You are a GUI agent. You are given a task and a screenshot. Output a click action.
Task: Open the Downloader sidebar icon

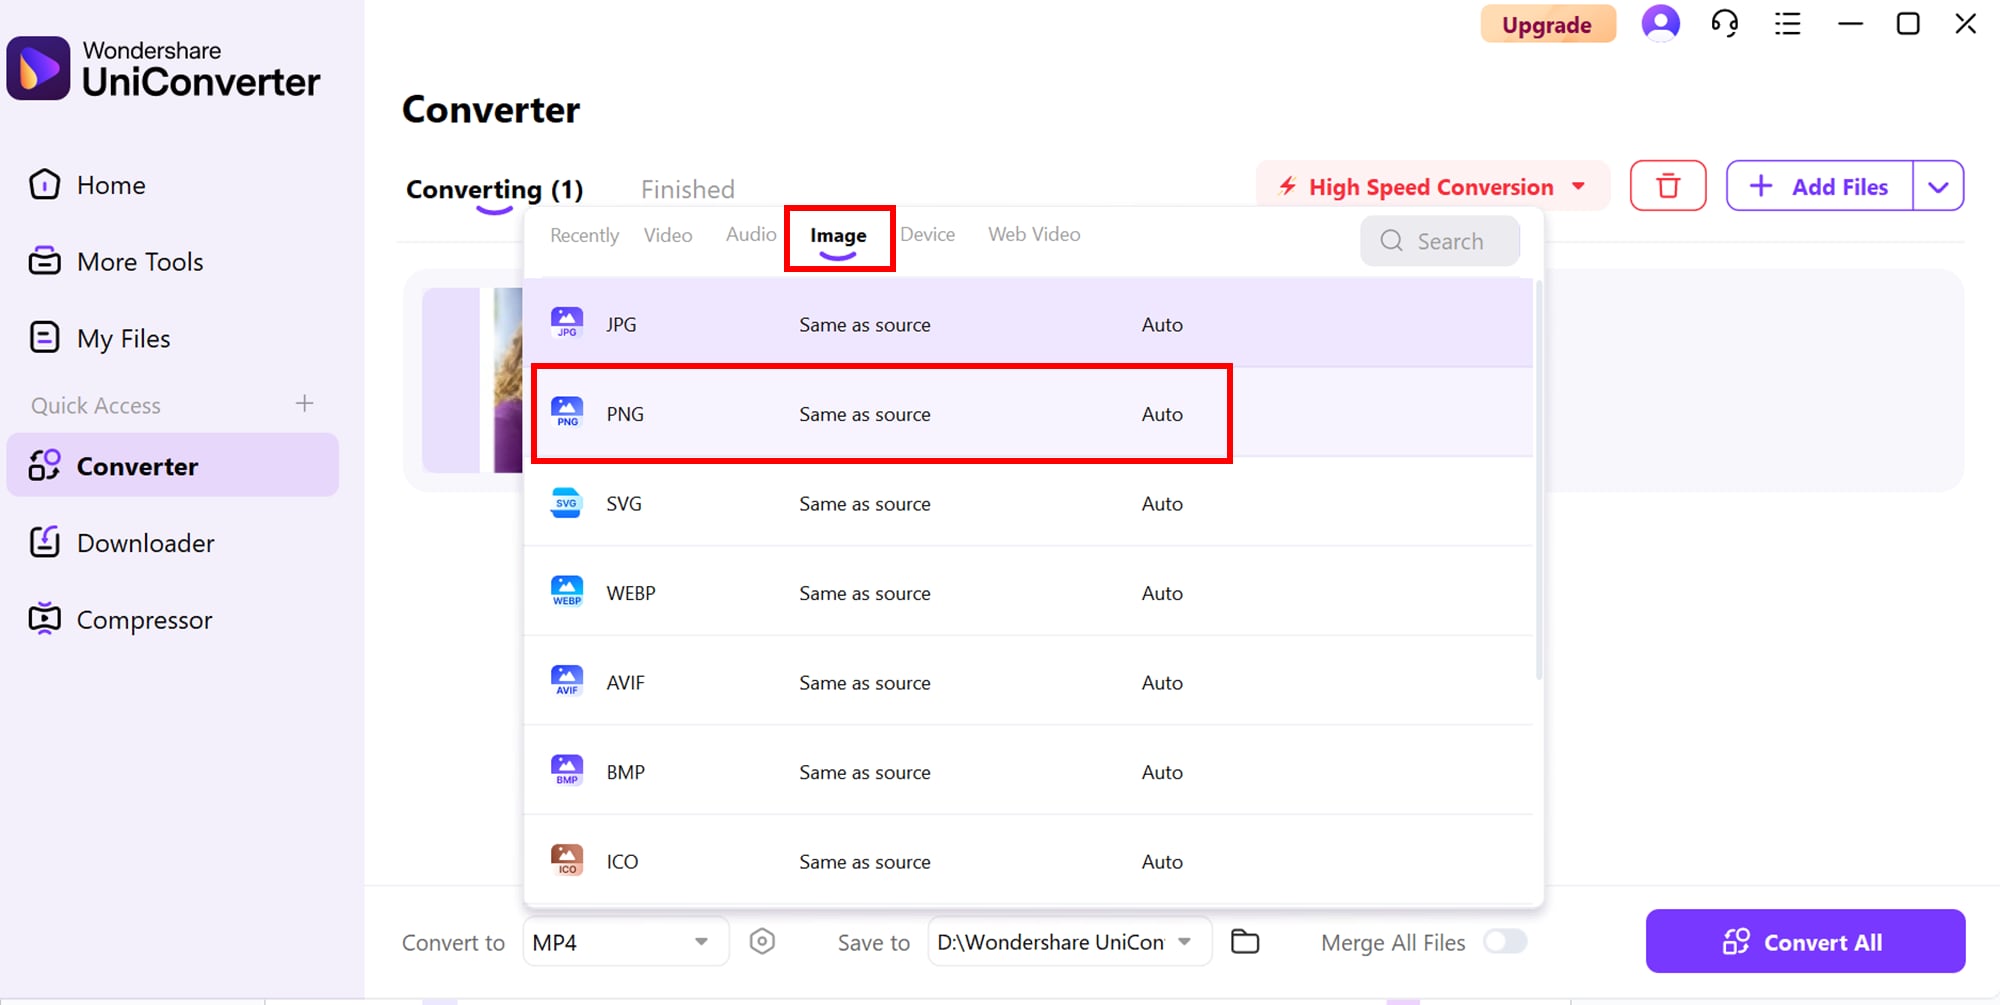click(45, 542)
